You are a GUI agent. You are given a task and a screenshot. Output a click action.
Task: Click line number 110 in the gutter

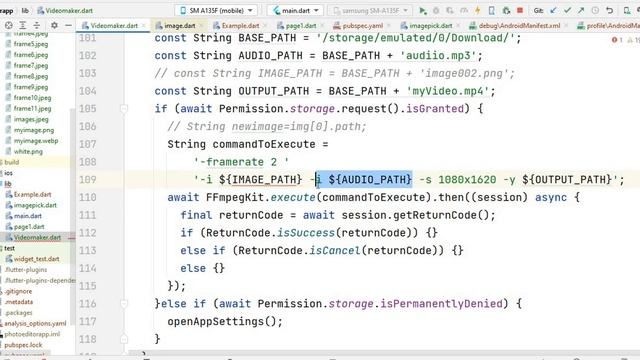(87, 198)
